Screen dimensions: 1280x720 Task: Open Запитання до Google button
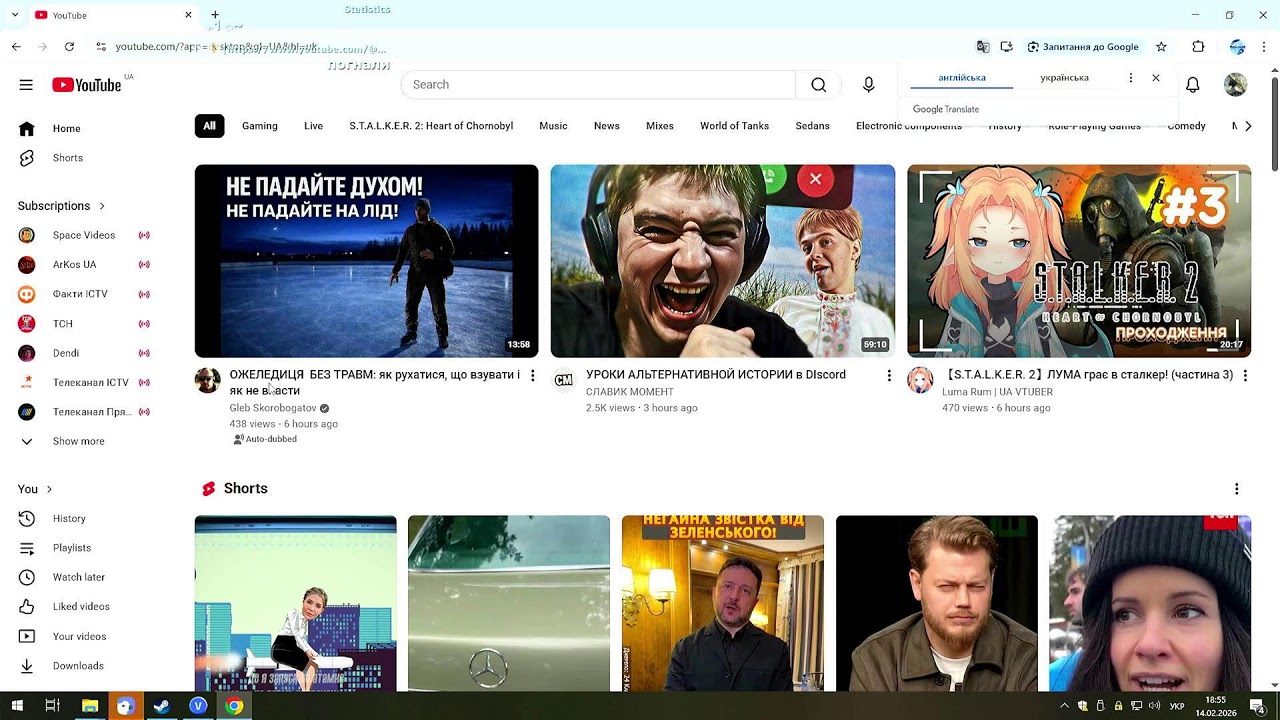tap(1083, 47)
